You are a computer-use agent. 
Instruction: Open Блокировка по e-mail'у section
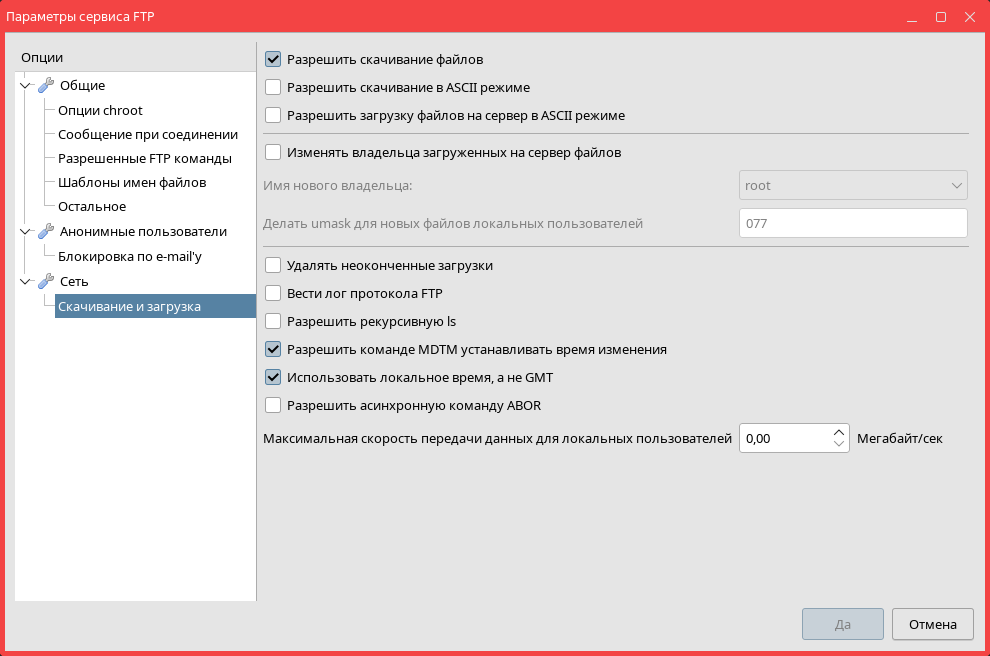130,256
